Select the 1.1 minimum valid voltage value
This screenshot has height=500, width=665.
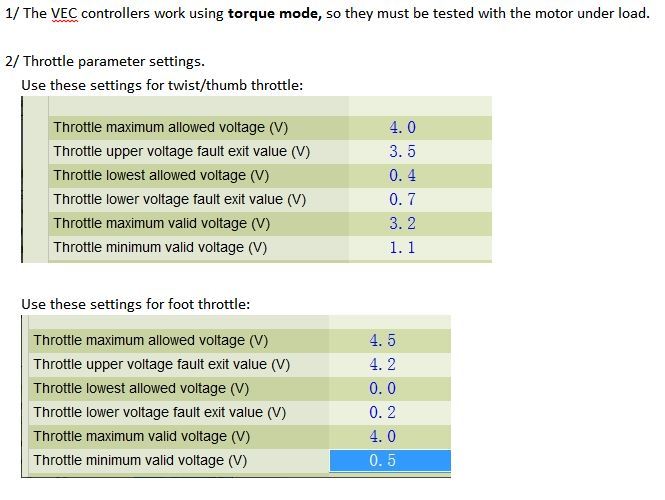(x=403, y=248)
